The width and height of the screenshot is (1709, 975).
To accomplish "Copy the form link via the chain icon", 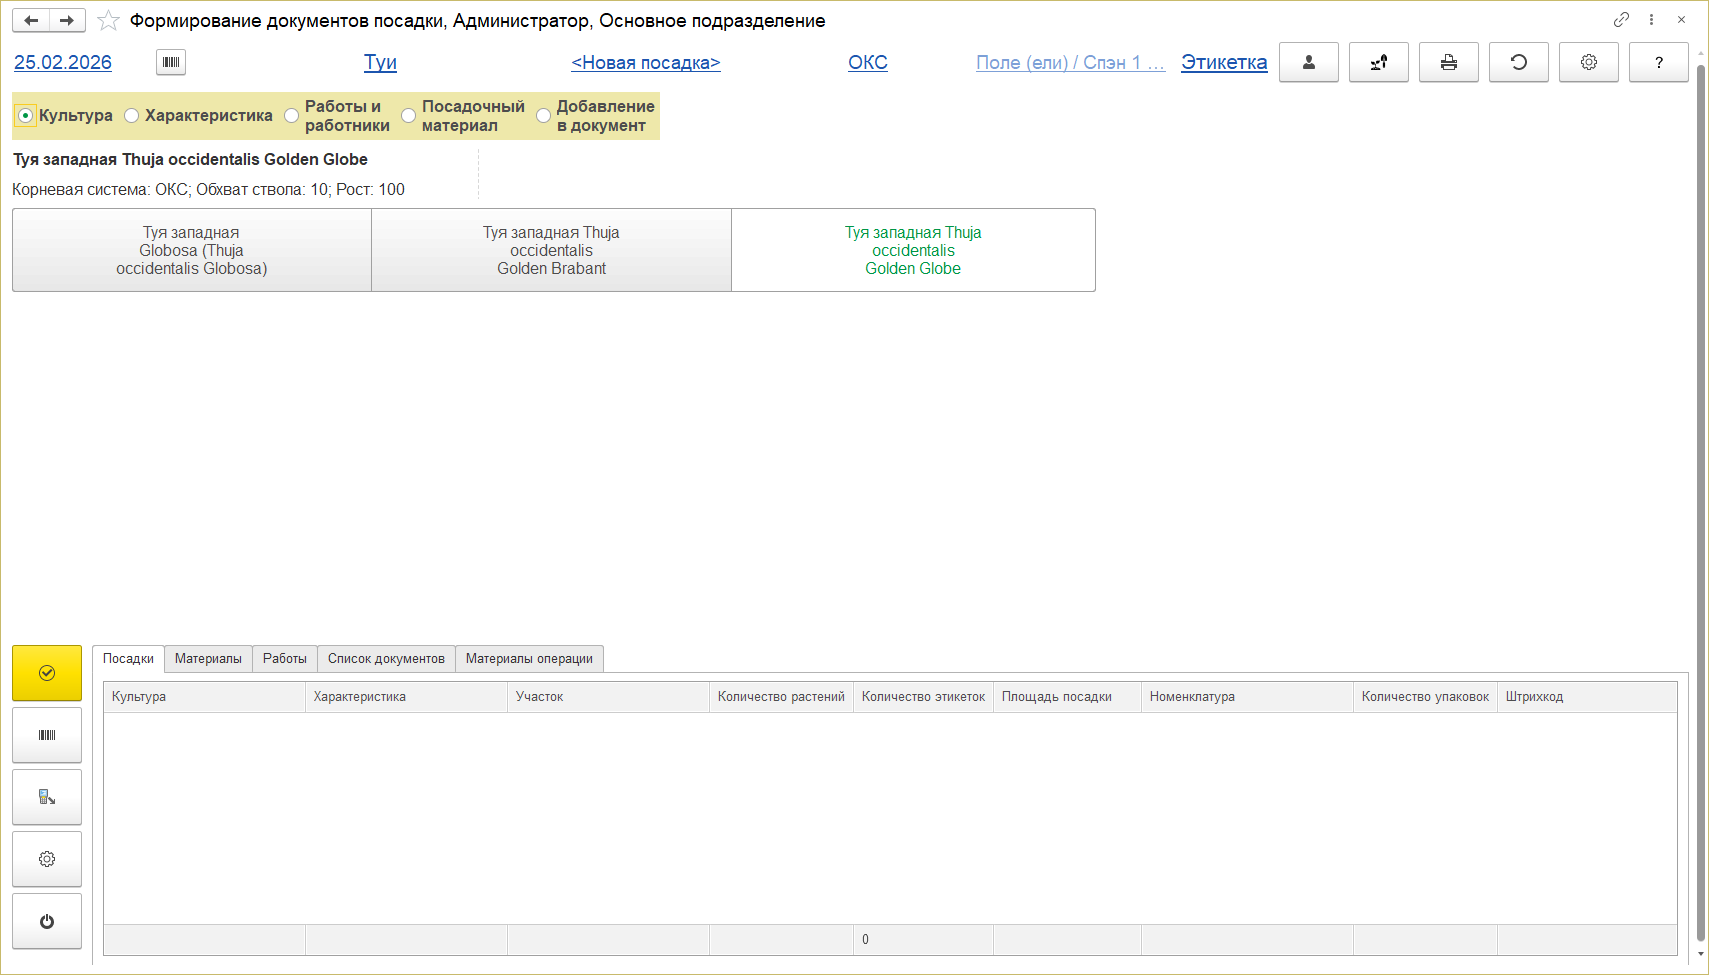I will [1621, 20].
